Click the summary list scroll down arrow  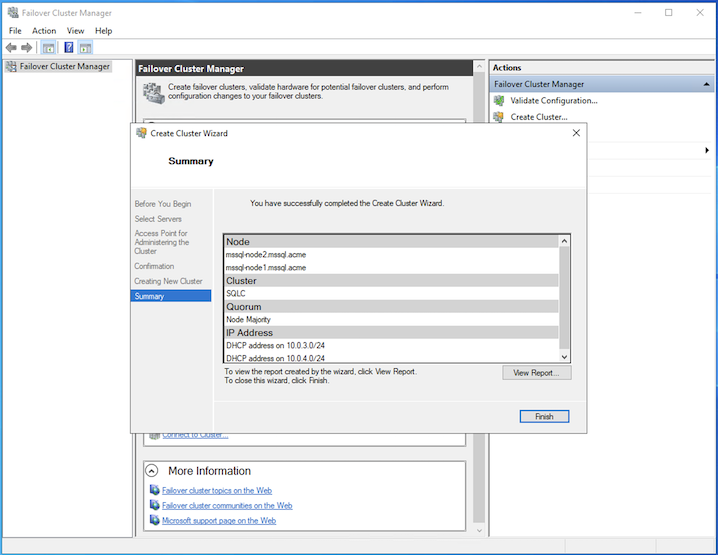click(x=564, y=357)
